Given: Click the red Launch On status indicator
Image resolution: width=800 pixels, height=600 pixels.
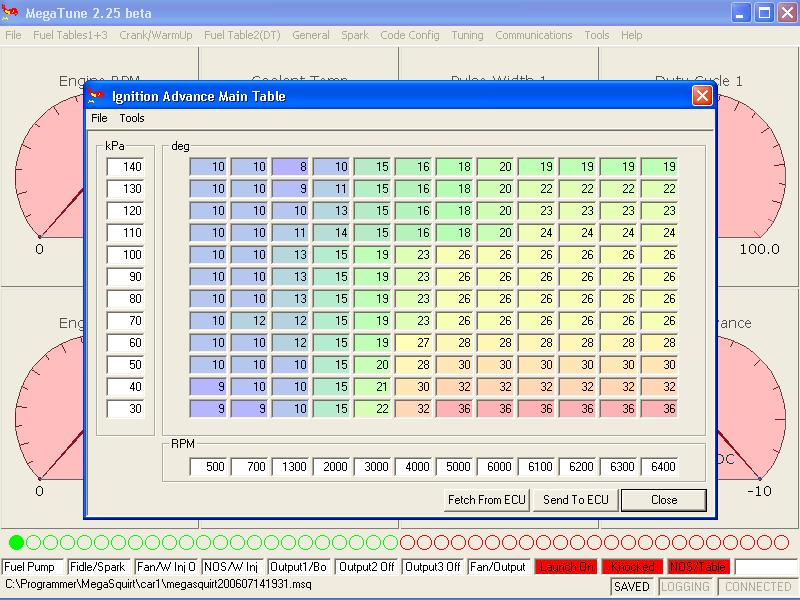Looking at the screenshot, I should [x=566, y=567].
